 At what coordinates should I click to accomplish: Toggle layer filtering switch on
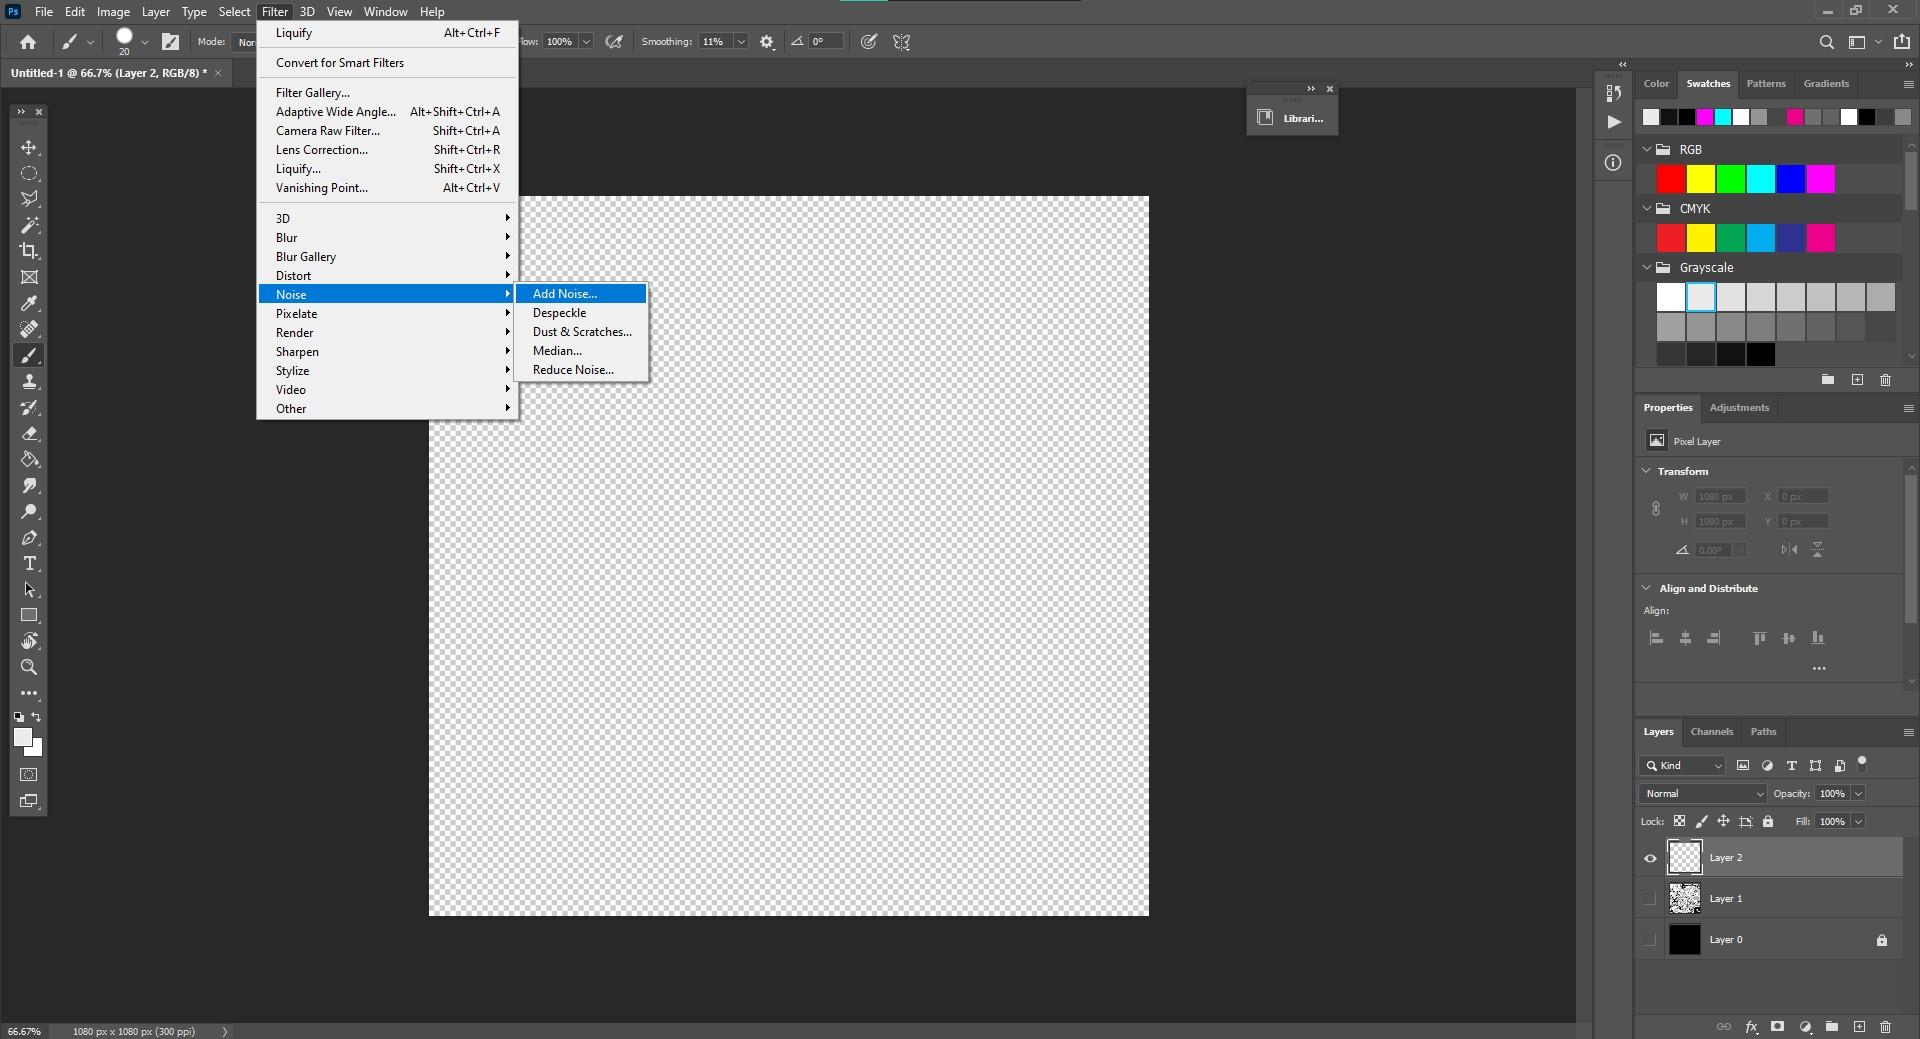point(1862,764)
